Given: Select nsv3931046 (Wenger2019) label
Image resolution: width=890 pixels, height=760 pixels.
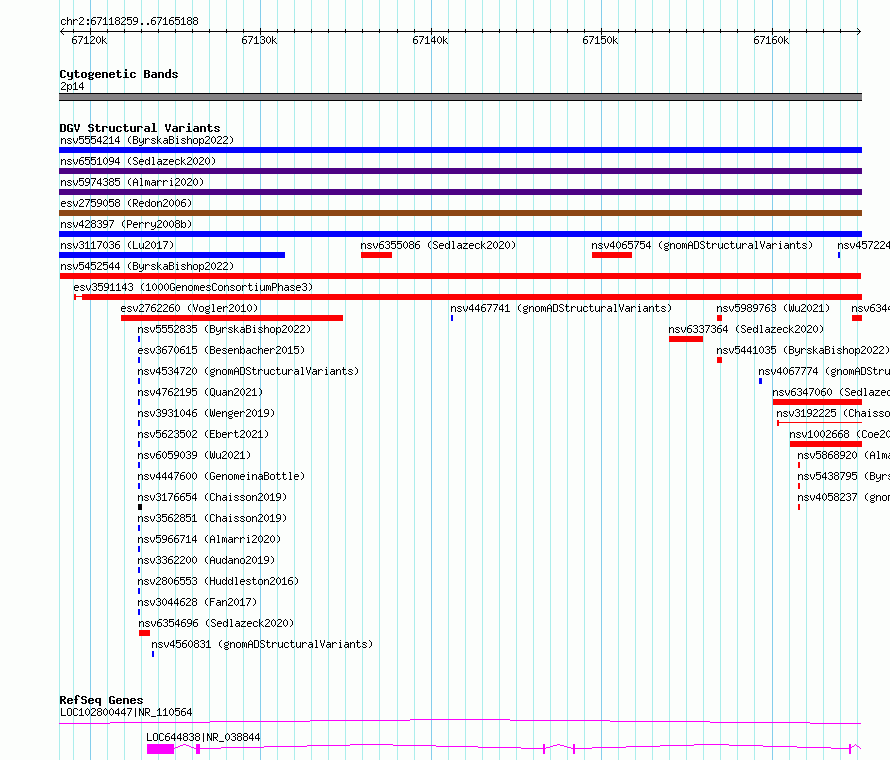Looking at the screenshot, I should (206, 413).
